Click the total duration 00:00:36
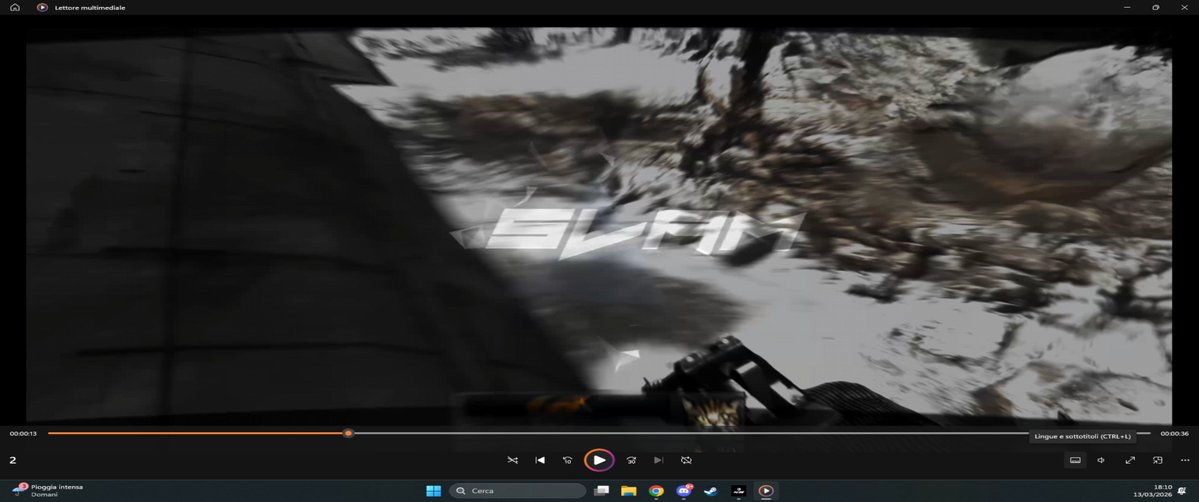 click(1175, 434)
